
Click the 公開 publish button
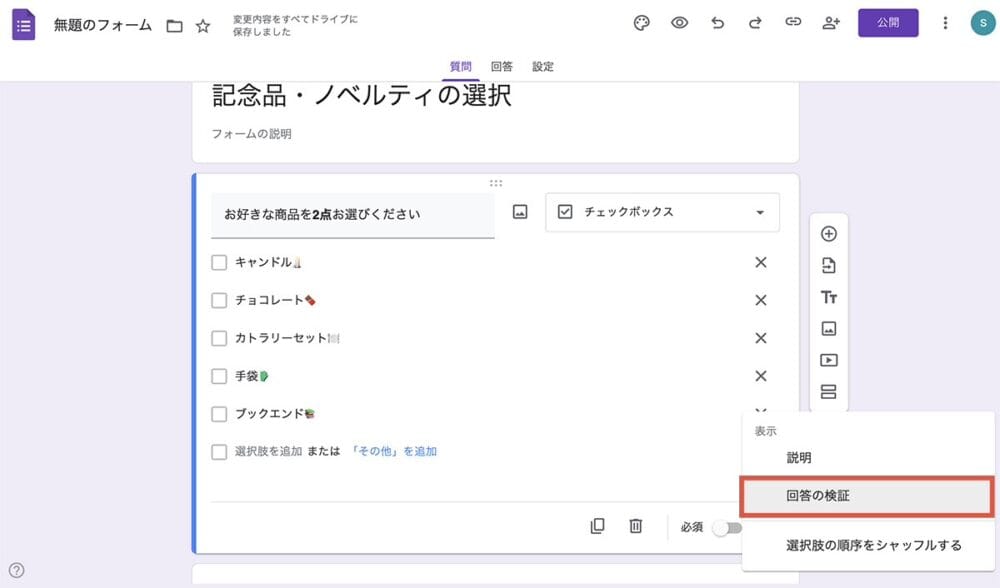886,22
